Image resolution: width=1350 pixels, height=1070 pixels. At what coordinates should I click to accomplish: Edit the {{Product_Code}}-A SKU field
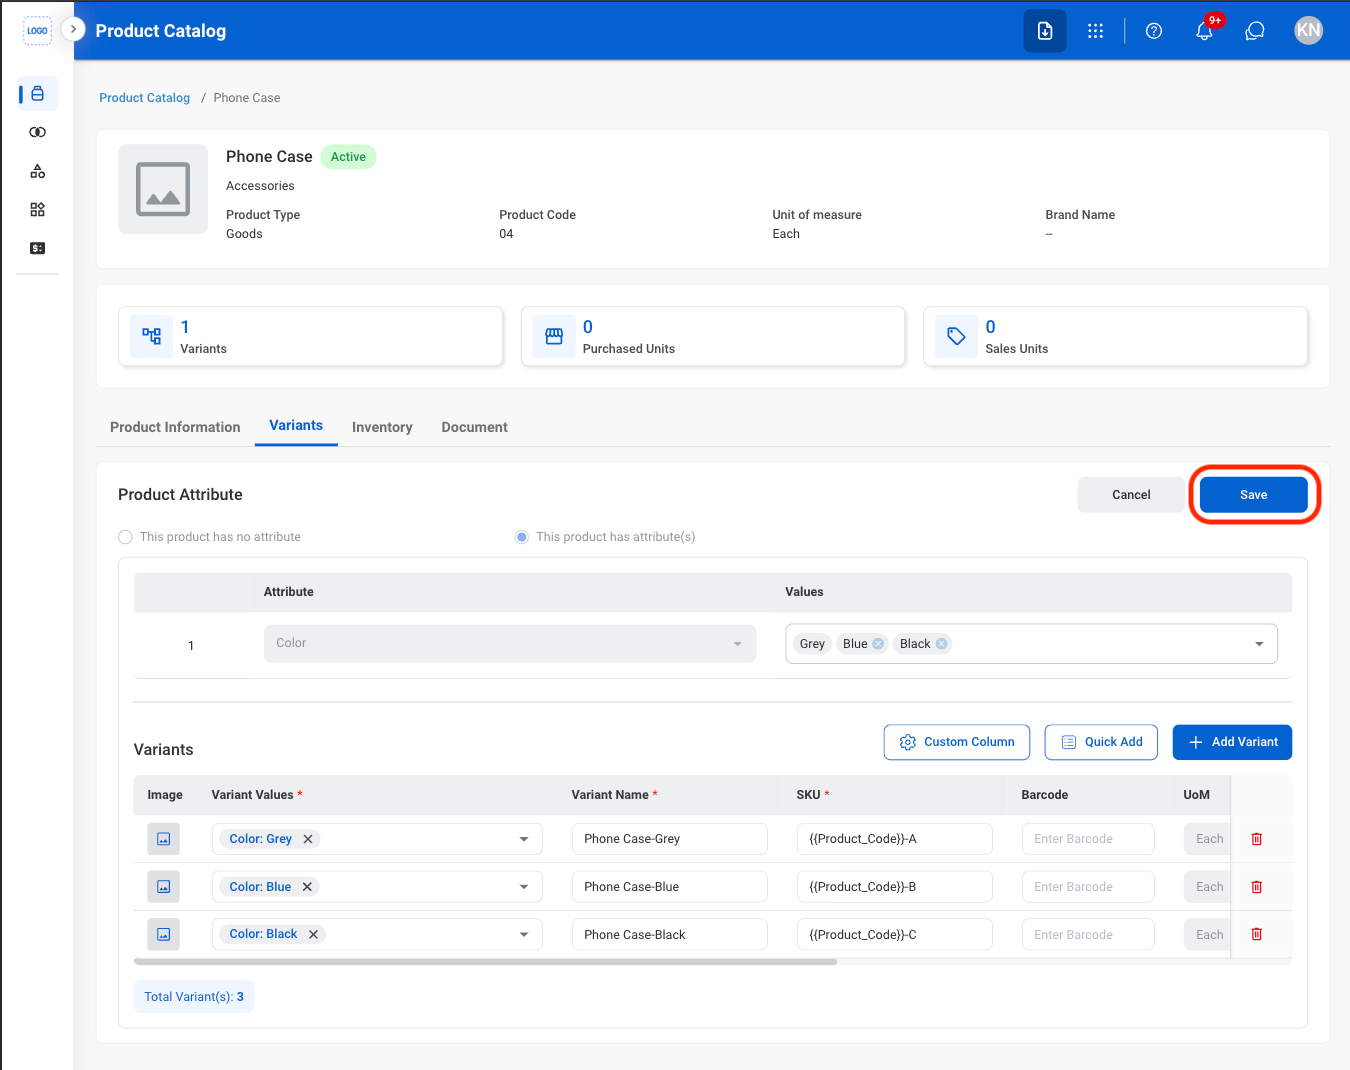895,839
